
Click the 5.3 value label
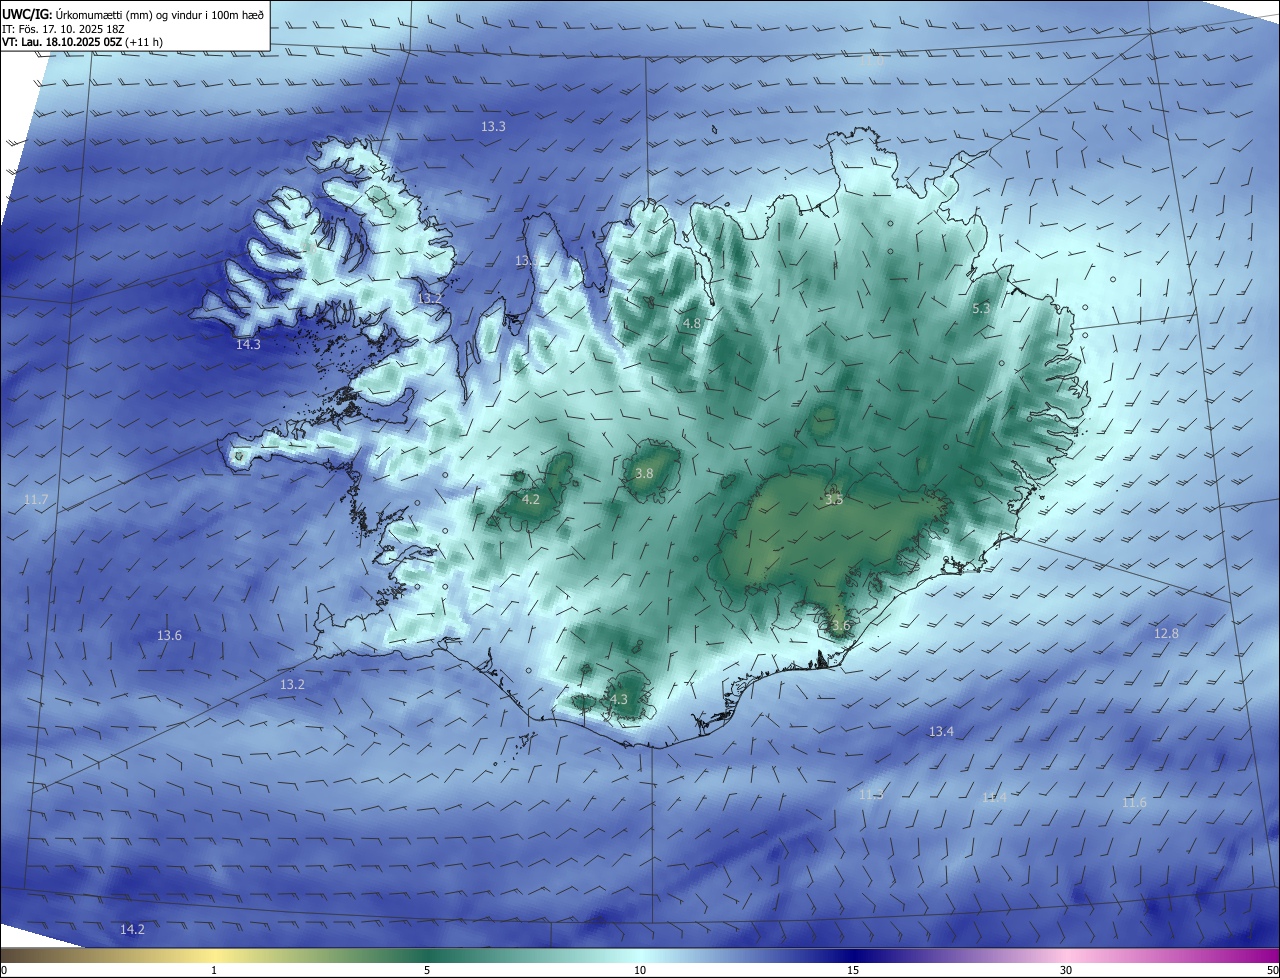point(981,309)
